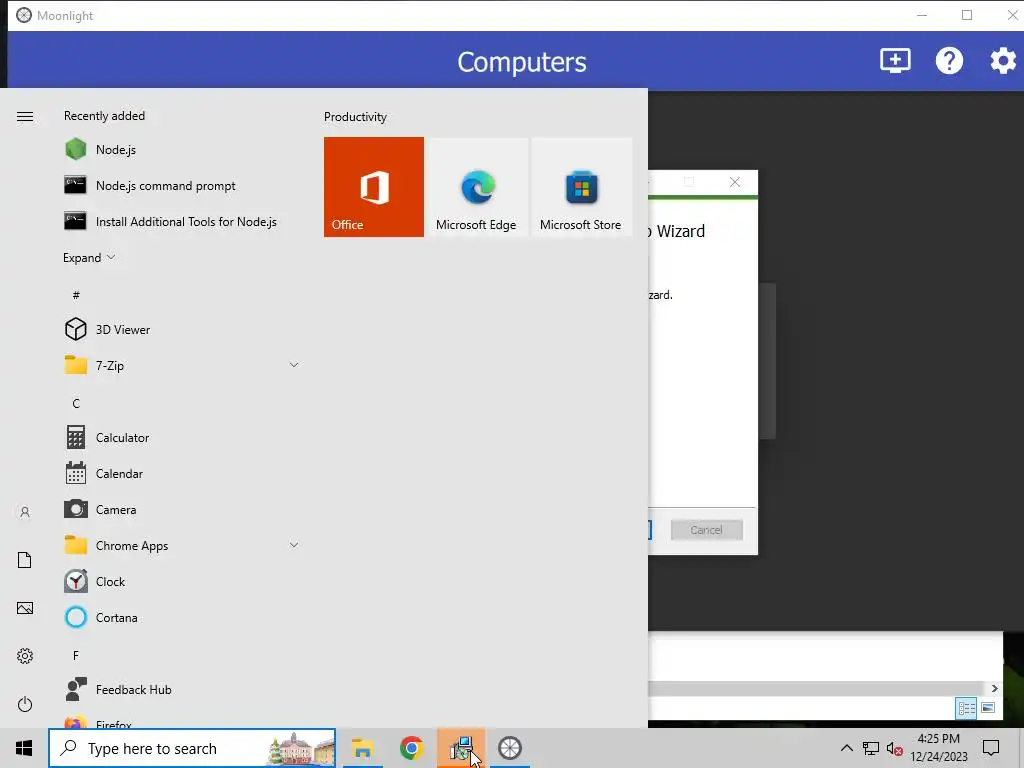Screen dimensions: 1024x768
Task: Open File Explorer from the taskbar
Action: [x=362, y=748]
